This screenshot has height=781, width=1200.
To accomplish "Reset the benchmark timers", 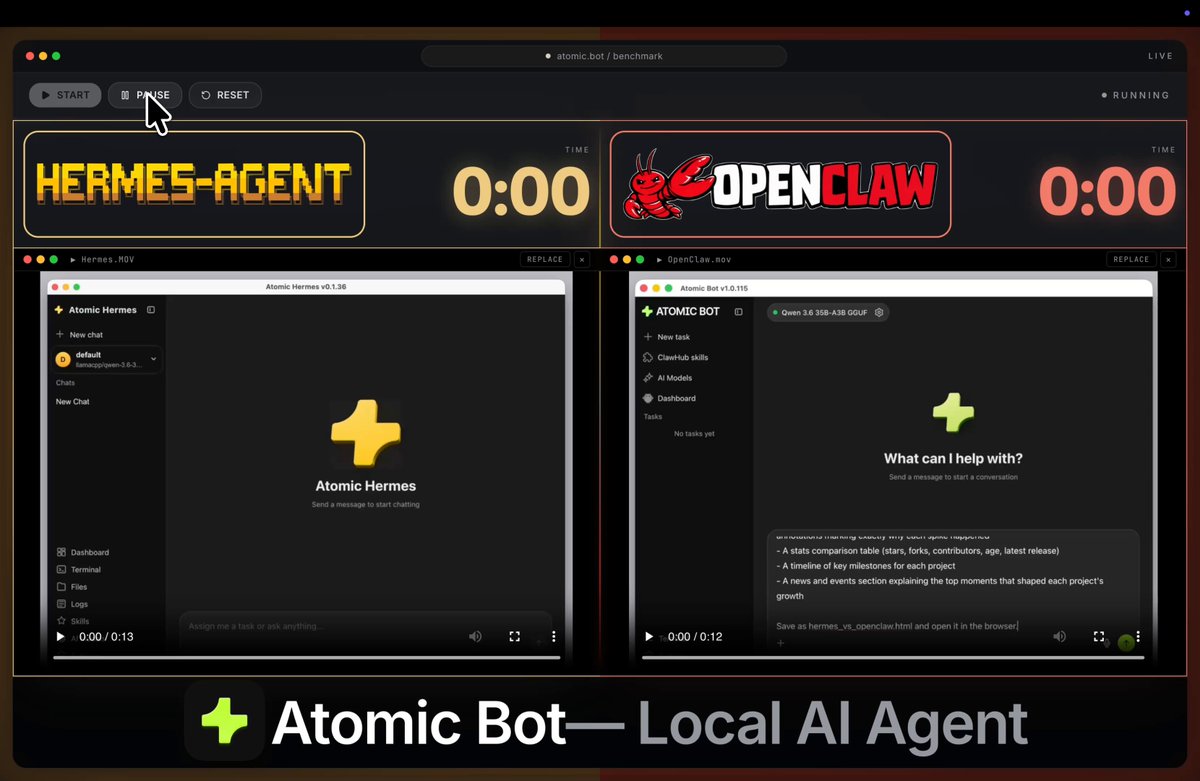I will (x=225, y=95).
